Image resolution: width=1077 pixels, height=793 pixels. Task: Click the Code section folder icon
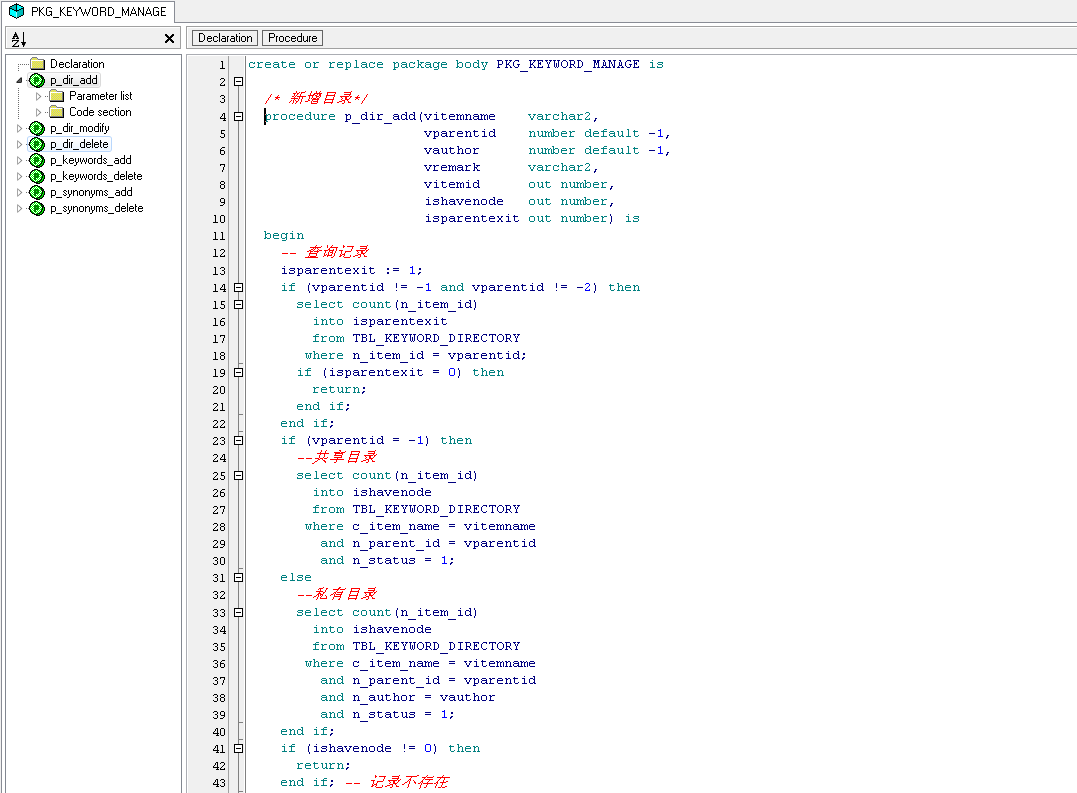(57, 112)
